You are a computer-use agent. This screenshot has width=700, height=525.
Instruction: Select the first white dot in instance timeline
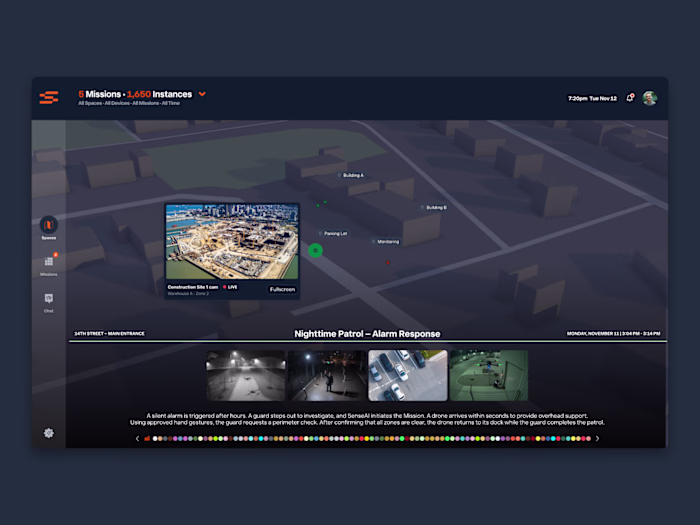click(x=155, y=438)
